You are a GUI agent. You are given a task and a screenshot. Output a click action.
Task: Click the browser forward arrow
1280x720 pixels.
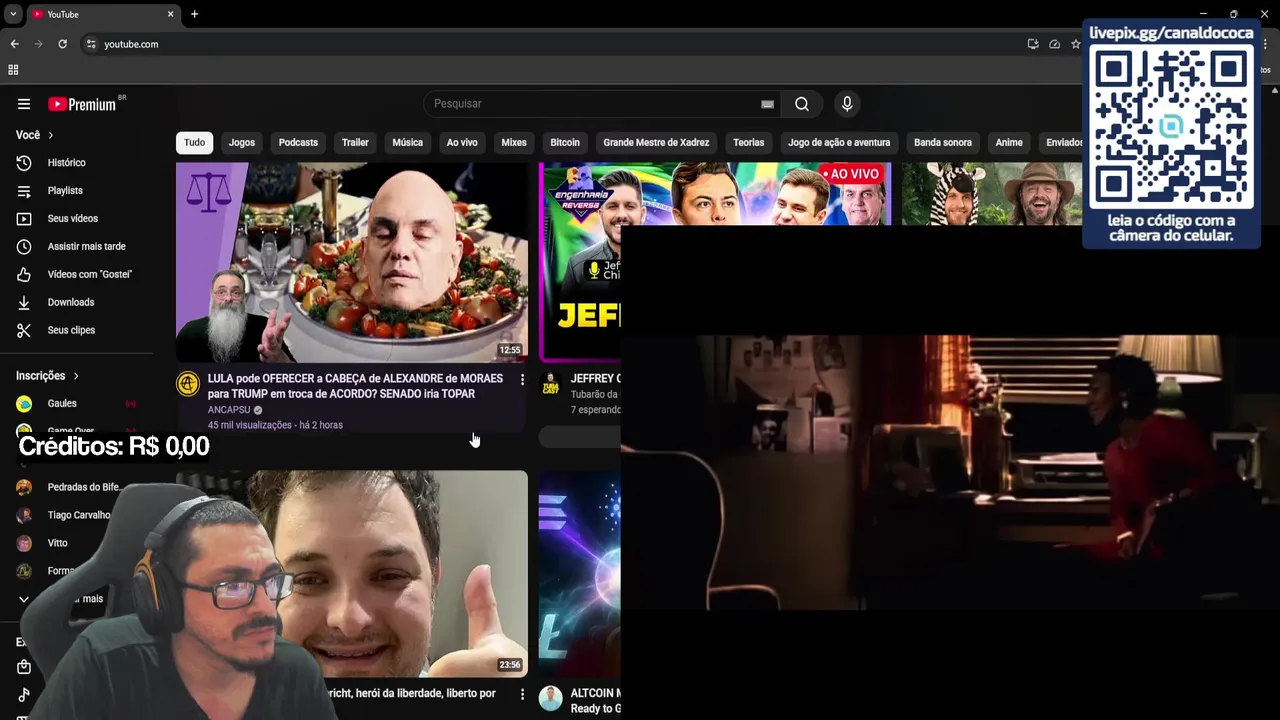click(38, 44)
